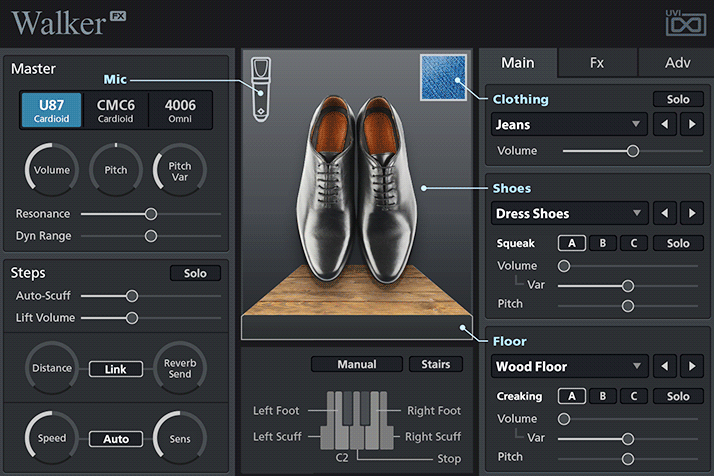Open the Jeans clothing dropdown

[569, 125]
